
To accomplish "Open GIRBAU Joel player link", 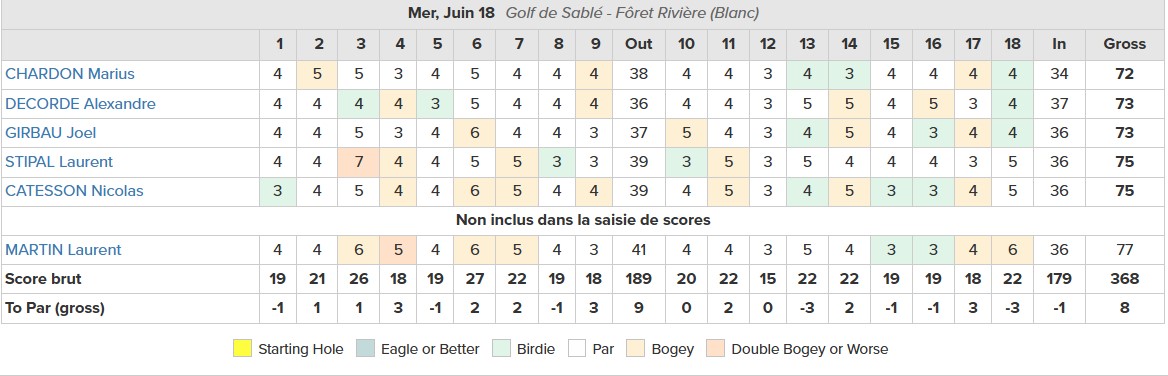I will (51, 133).
